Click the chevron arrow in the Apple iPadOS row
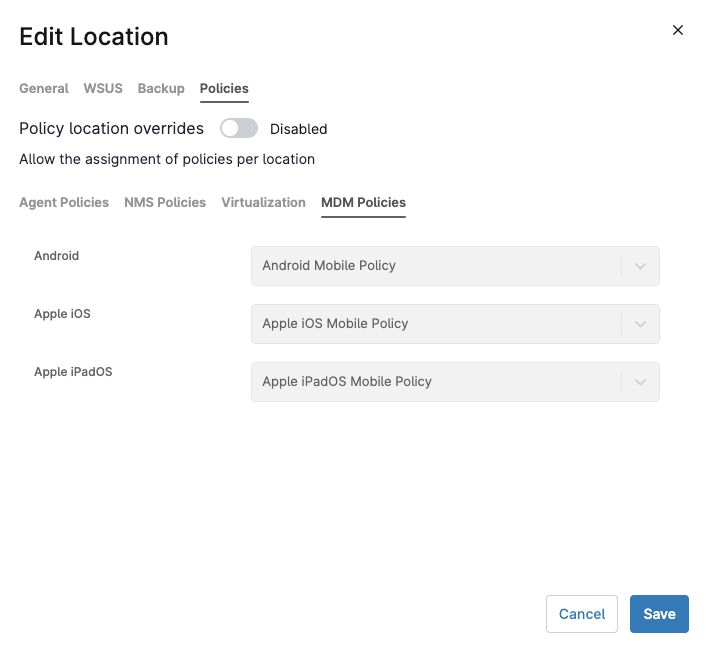This screenshot has height=652, width=708. [641, 382]
